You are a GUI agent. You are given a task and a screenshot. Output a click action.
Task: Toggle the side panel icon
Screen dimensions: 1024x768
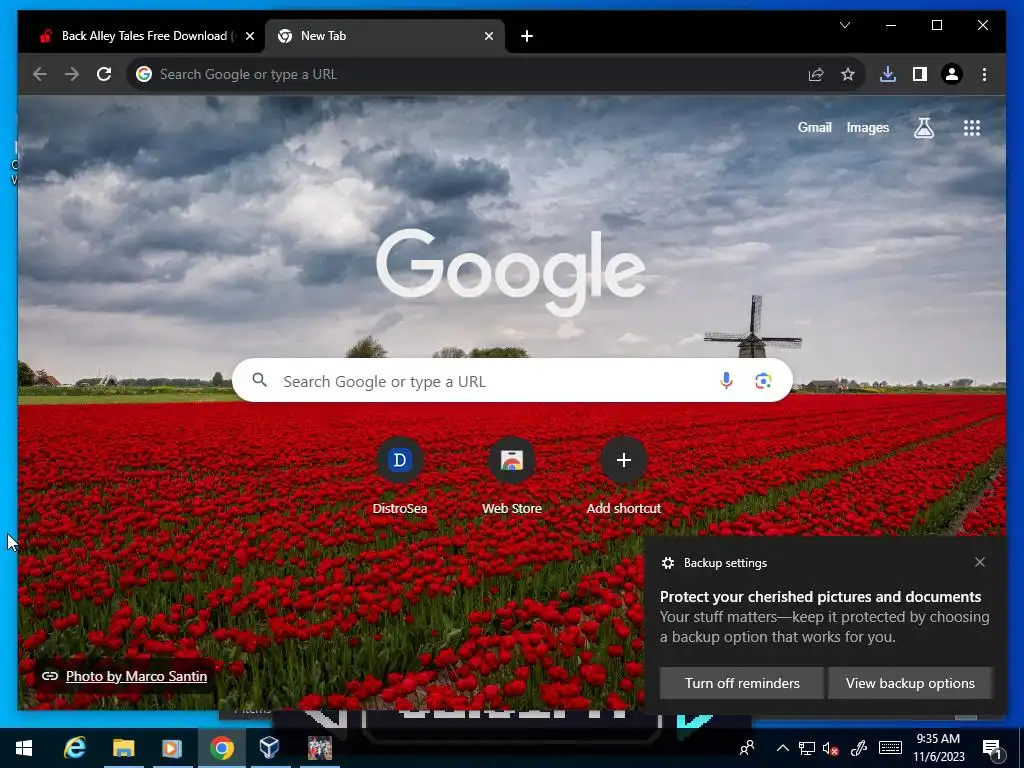click(920, 74)
